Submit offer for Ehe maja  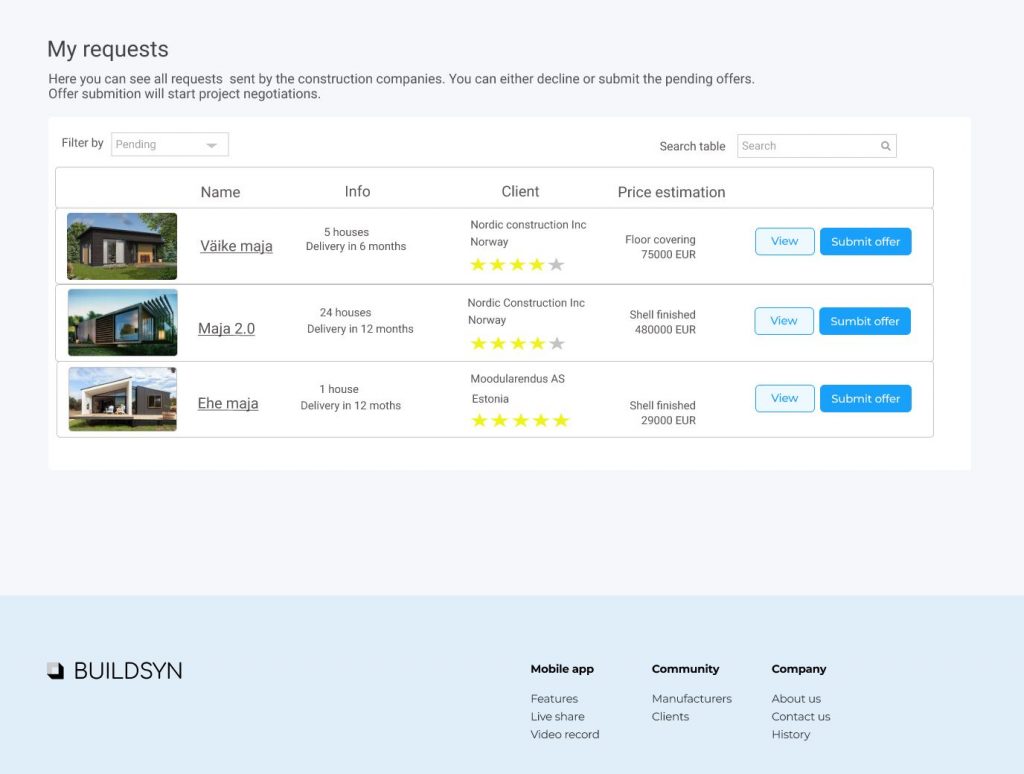coord(865,398)
